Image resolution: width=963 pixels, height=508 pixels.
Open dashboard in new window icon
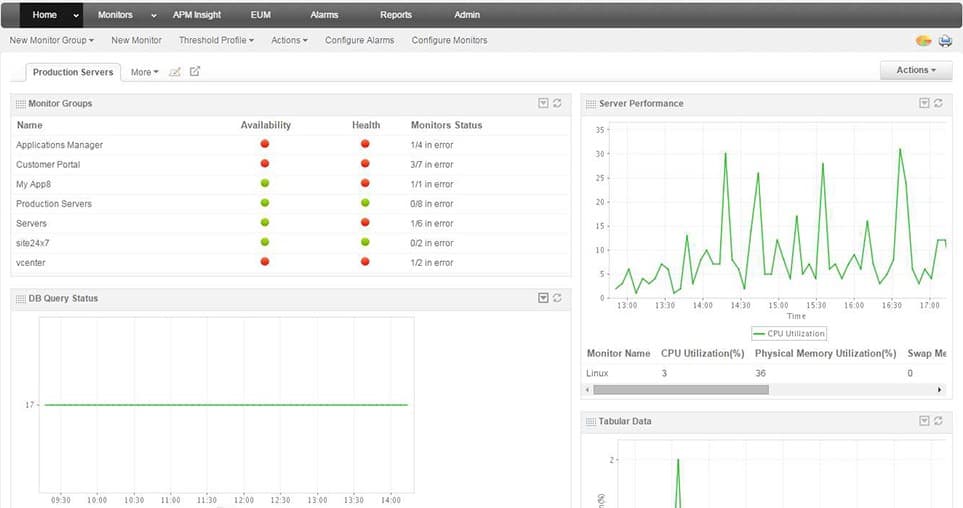(195, 71)
